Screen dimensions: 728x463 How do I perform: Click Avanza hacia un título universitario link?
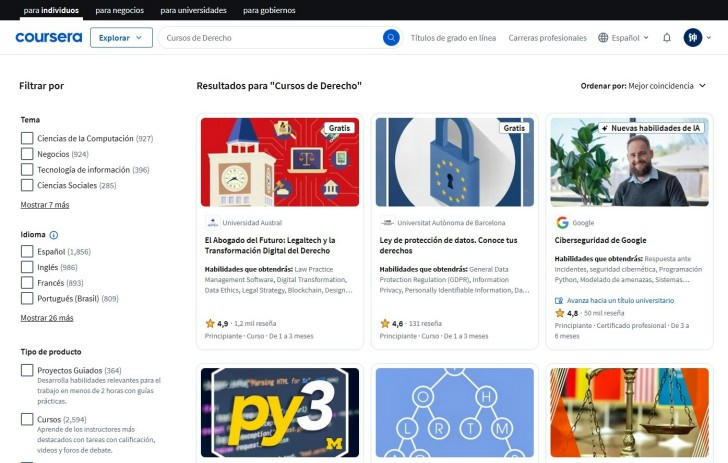click(x=620, y=300)
